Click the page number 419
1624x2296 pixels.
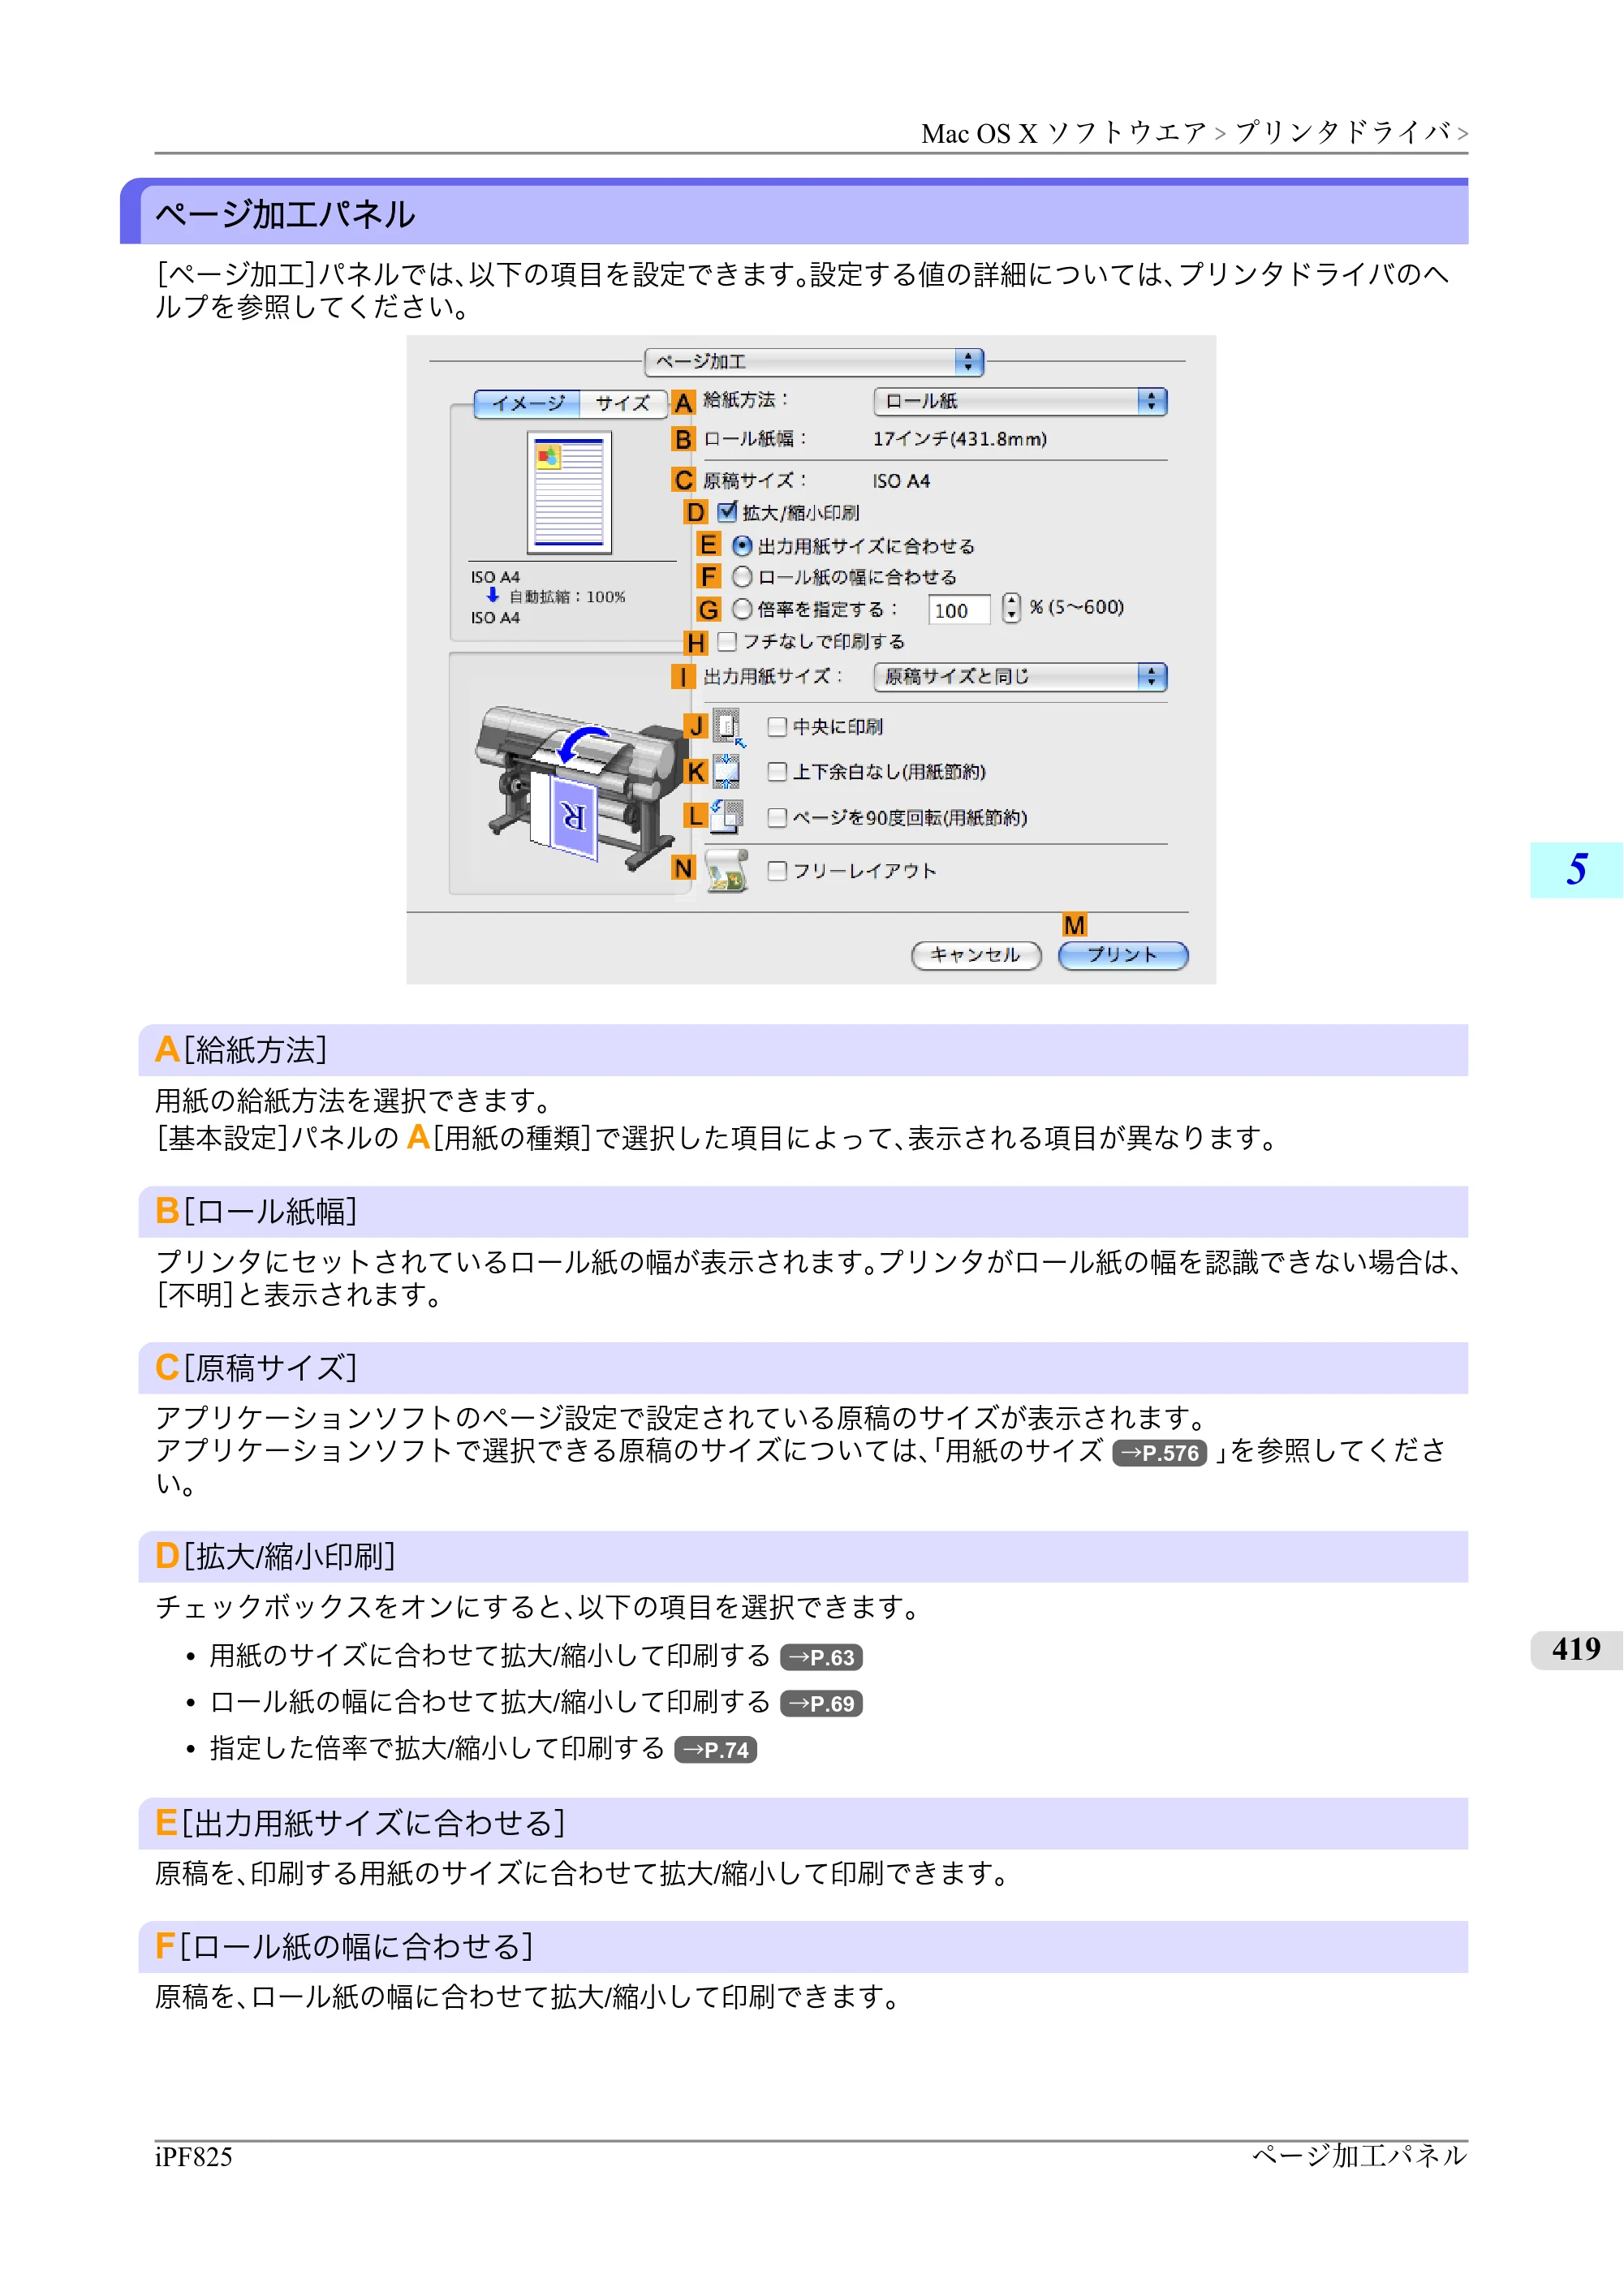click(x=1576, y=1649)
